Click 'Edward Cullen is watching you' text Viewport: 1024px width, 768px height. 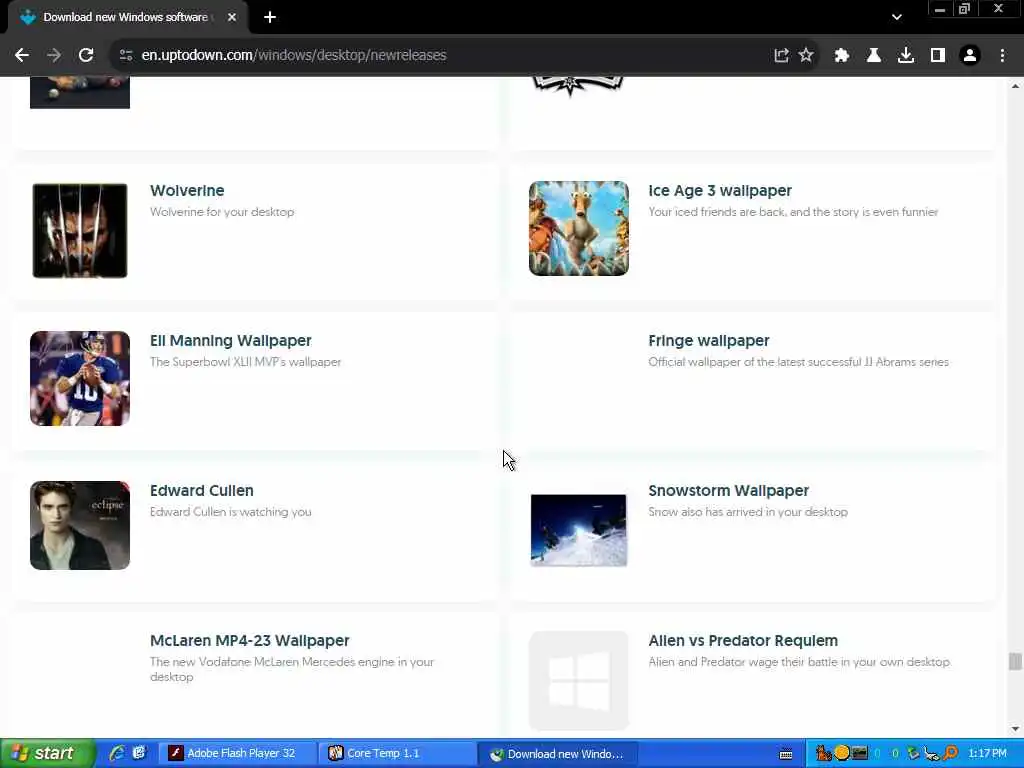[231, 512]
